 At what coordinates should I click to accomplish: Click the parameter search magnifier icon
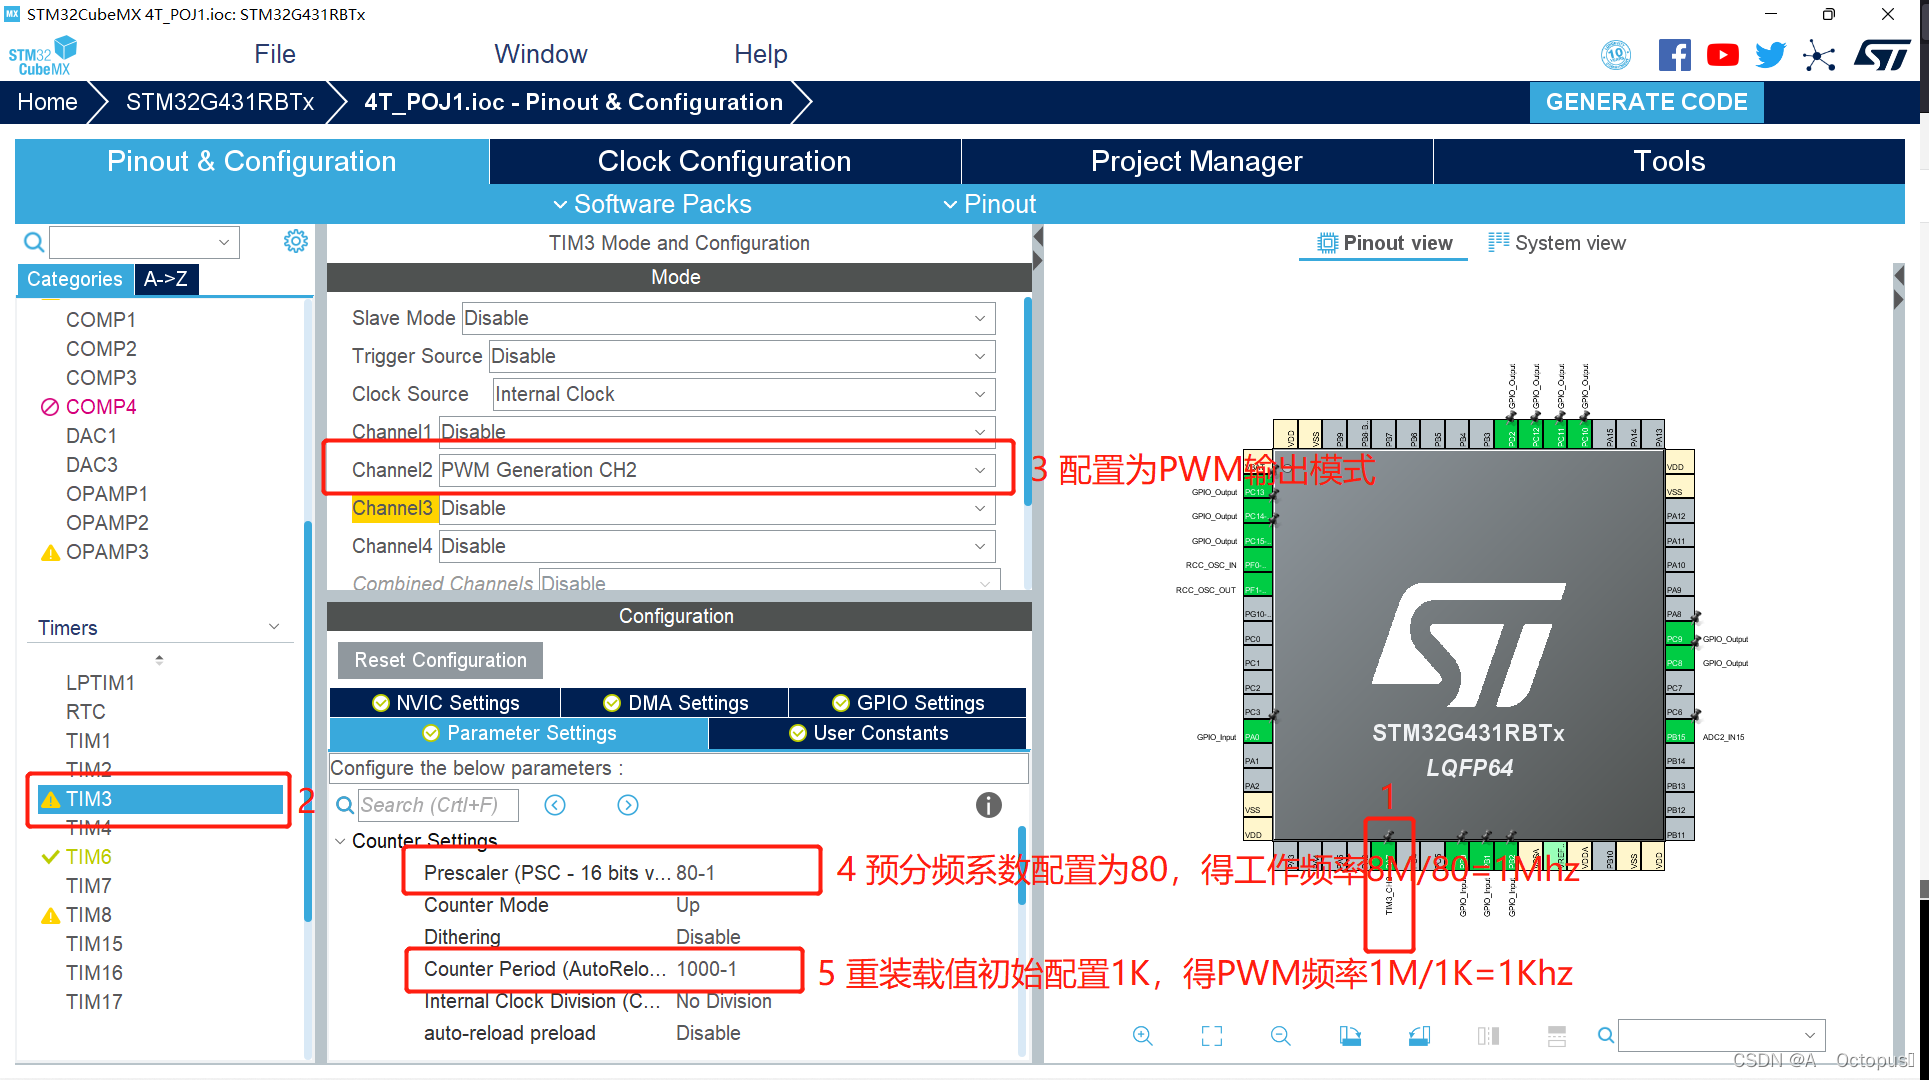point(345,805)
